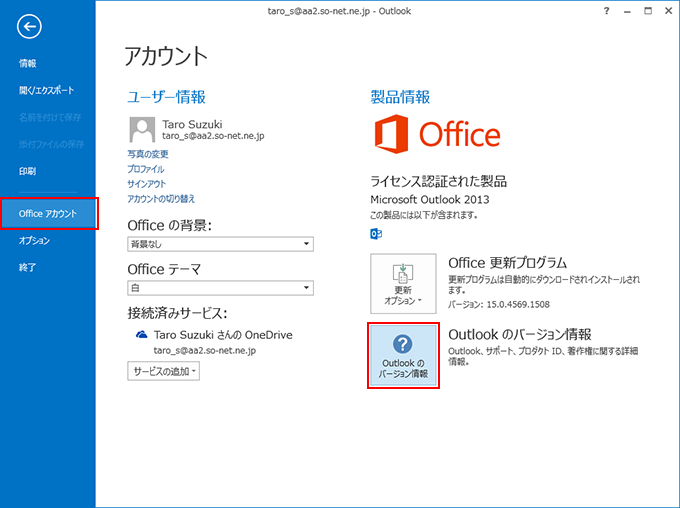
Task: Select 開く/エクスポート in sidebar
Action: click(46, 90)
